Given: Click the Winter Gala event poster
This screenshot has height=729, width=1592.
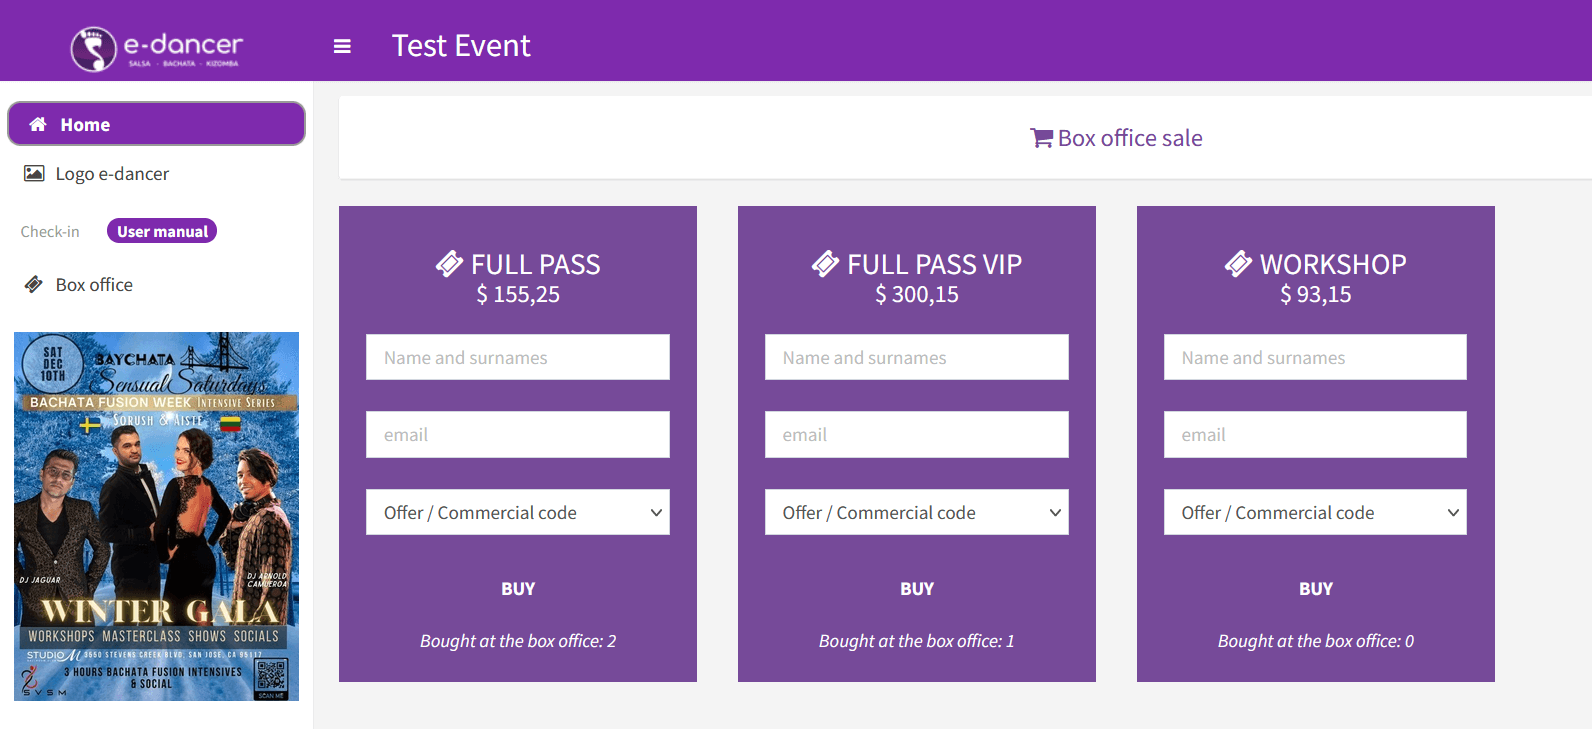Looking at the screenshot, I should click(x=156, y=516).
